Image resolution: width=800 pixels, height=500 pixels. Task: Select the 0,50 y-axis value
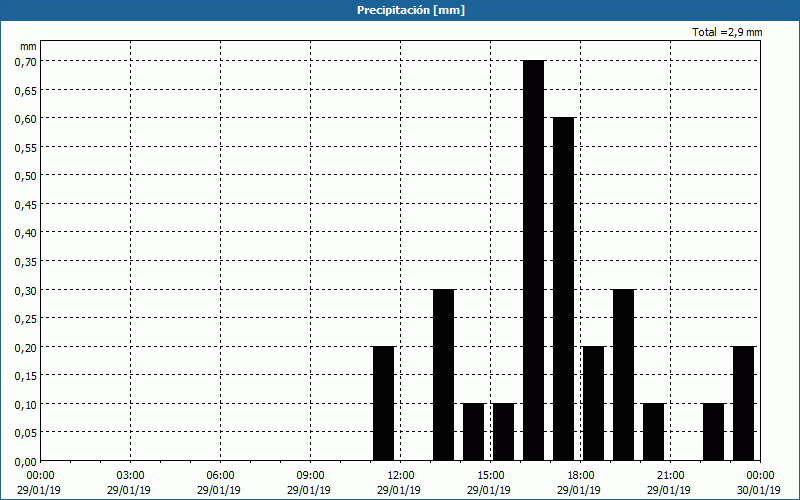[26, 176]
